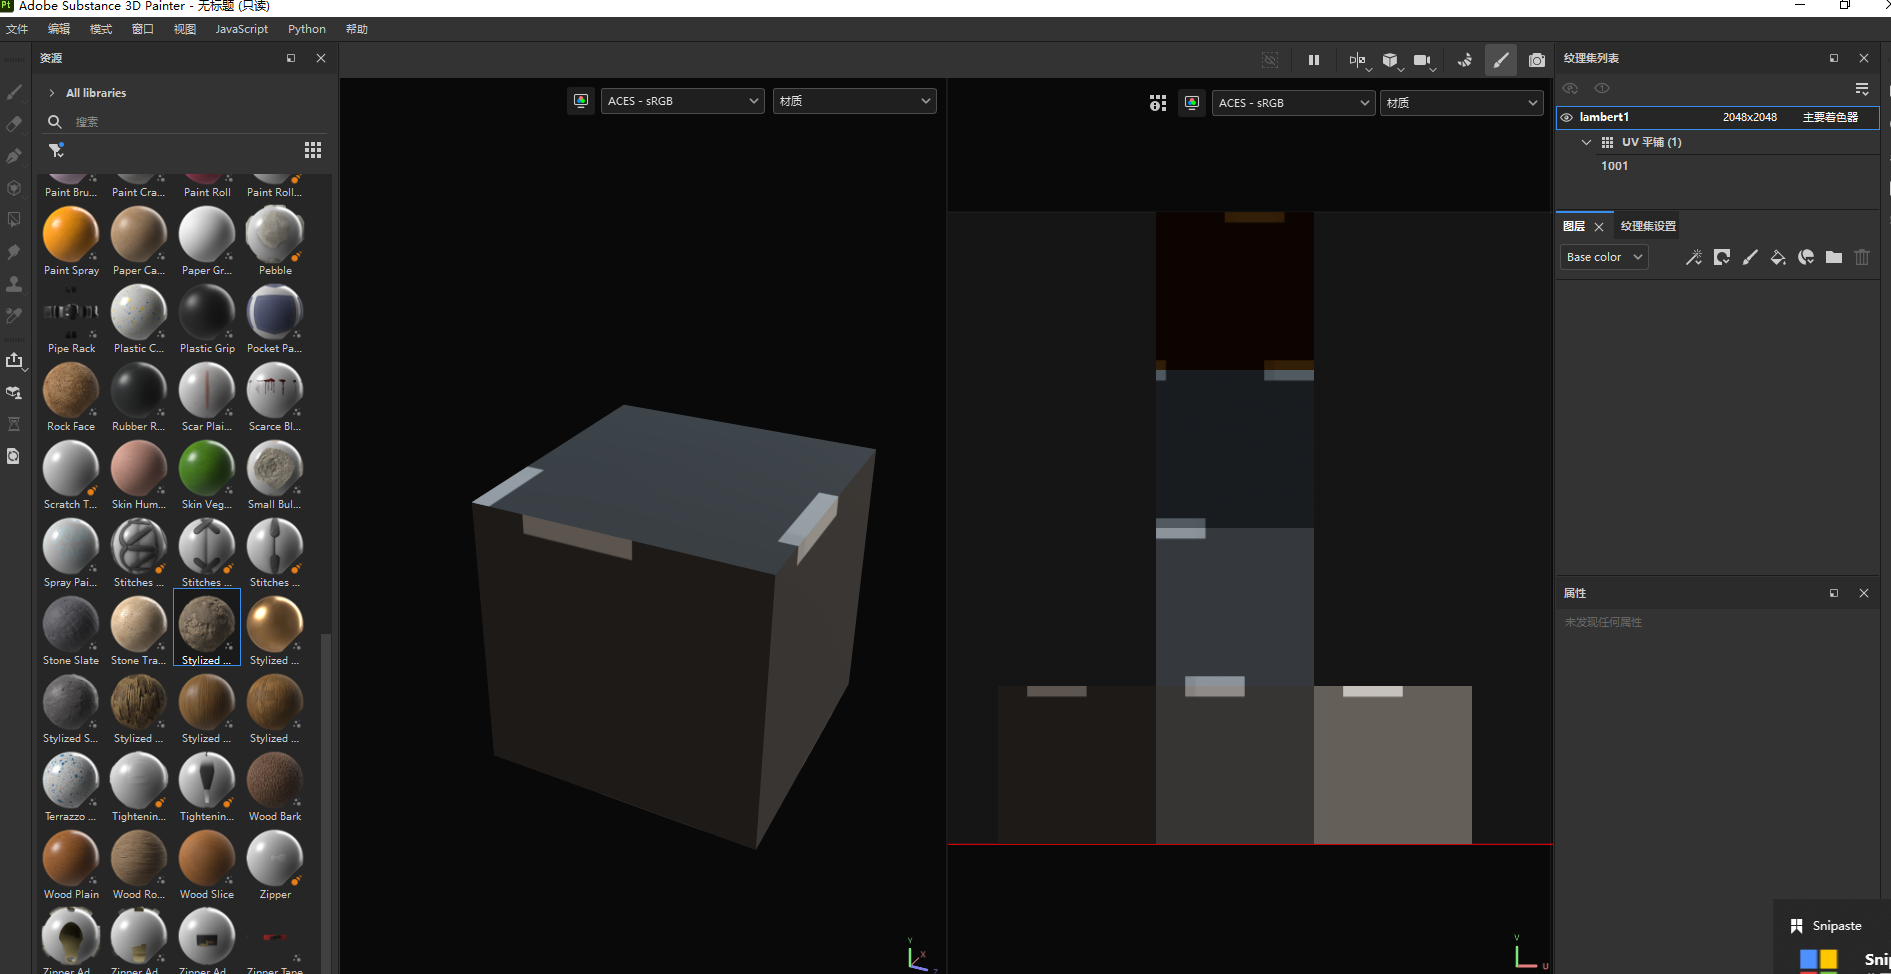Open the Python menu

(x=307, y=29)
